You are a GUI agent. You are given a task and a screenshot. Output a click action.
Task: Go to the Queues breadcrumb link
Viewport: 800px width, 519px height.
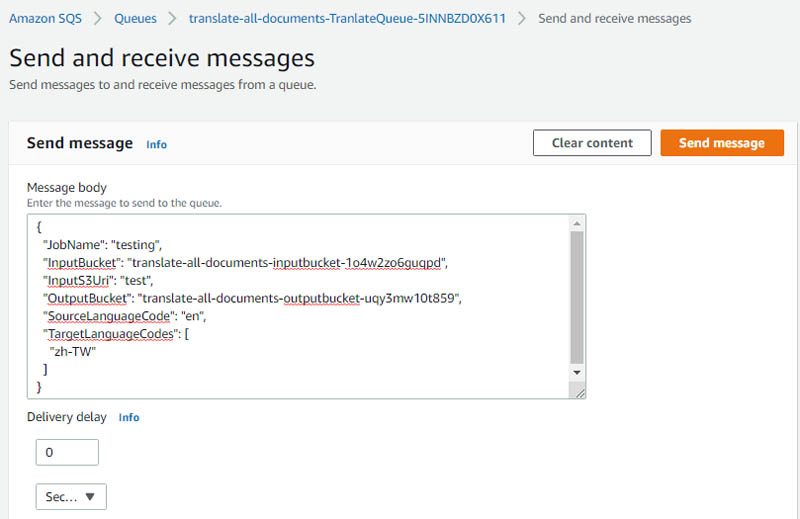tap(135, 19)
